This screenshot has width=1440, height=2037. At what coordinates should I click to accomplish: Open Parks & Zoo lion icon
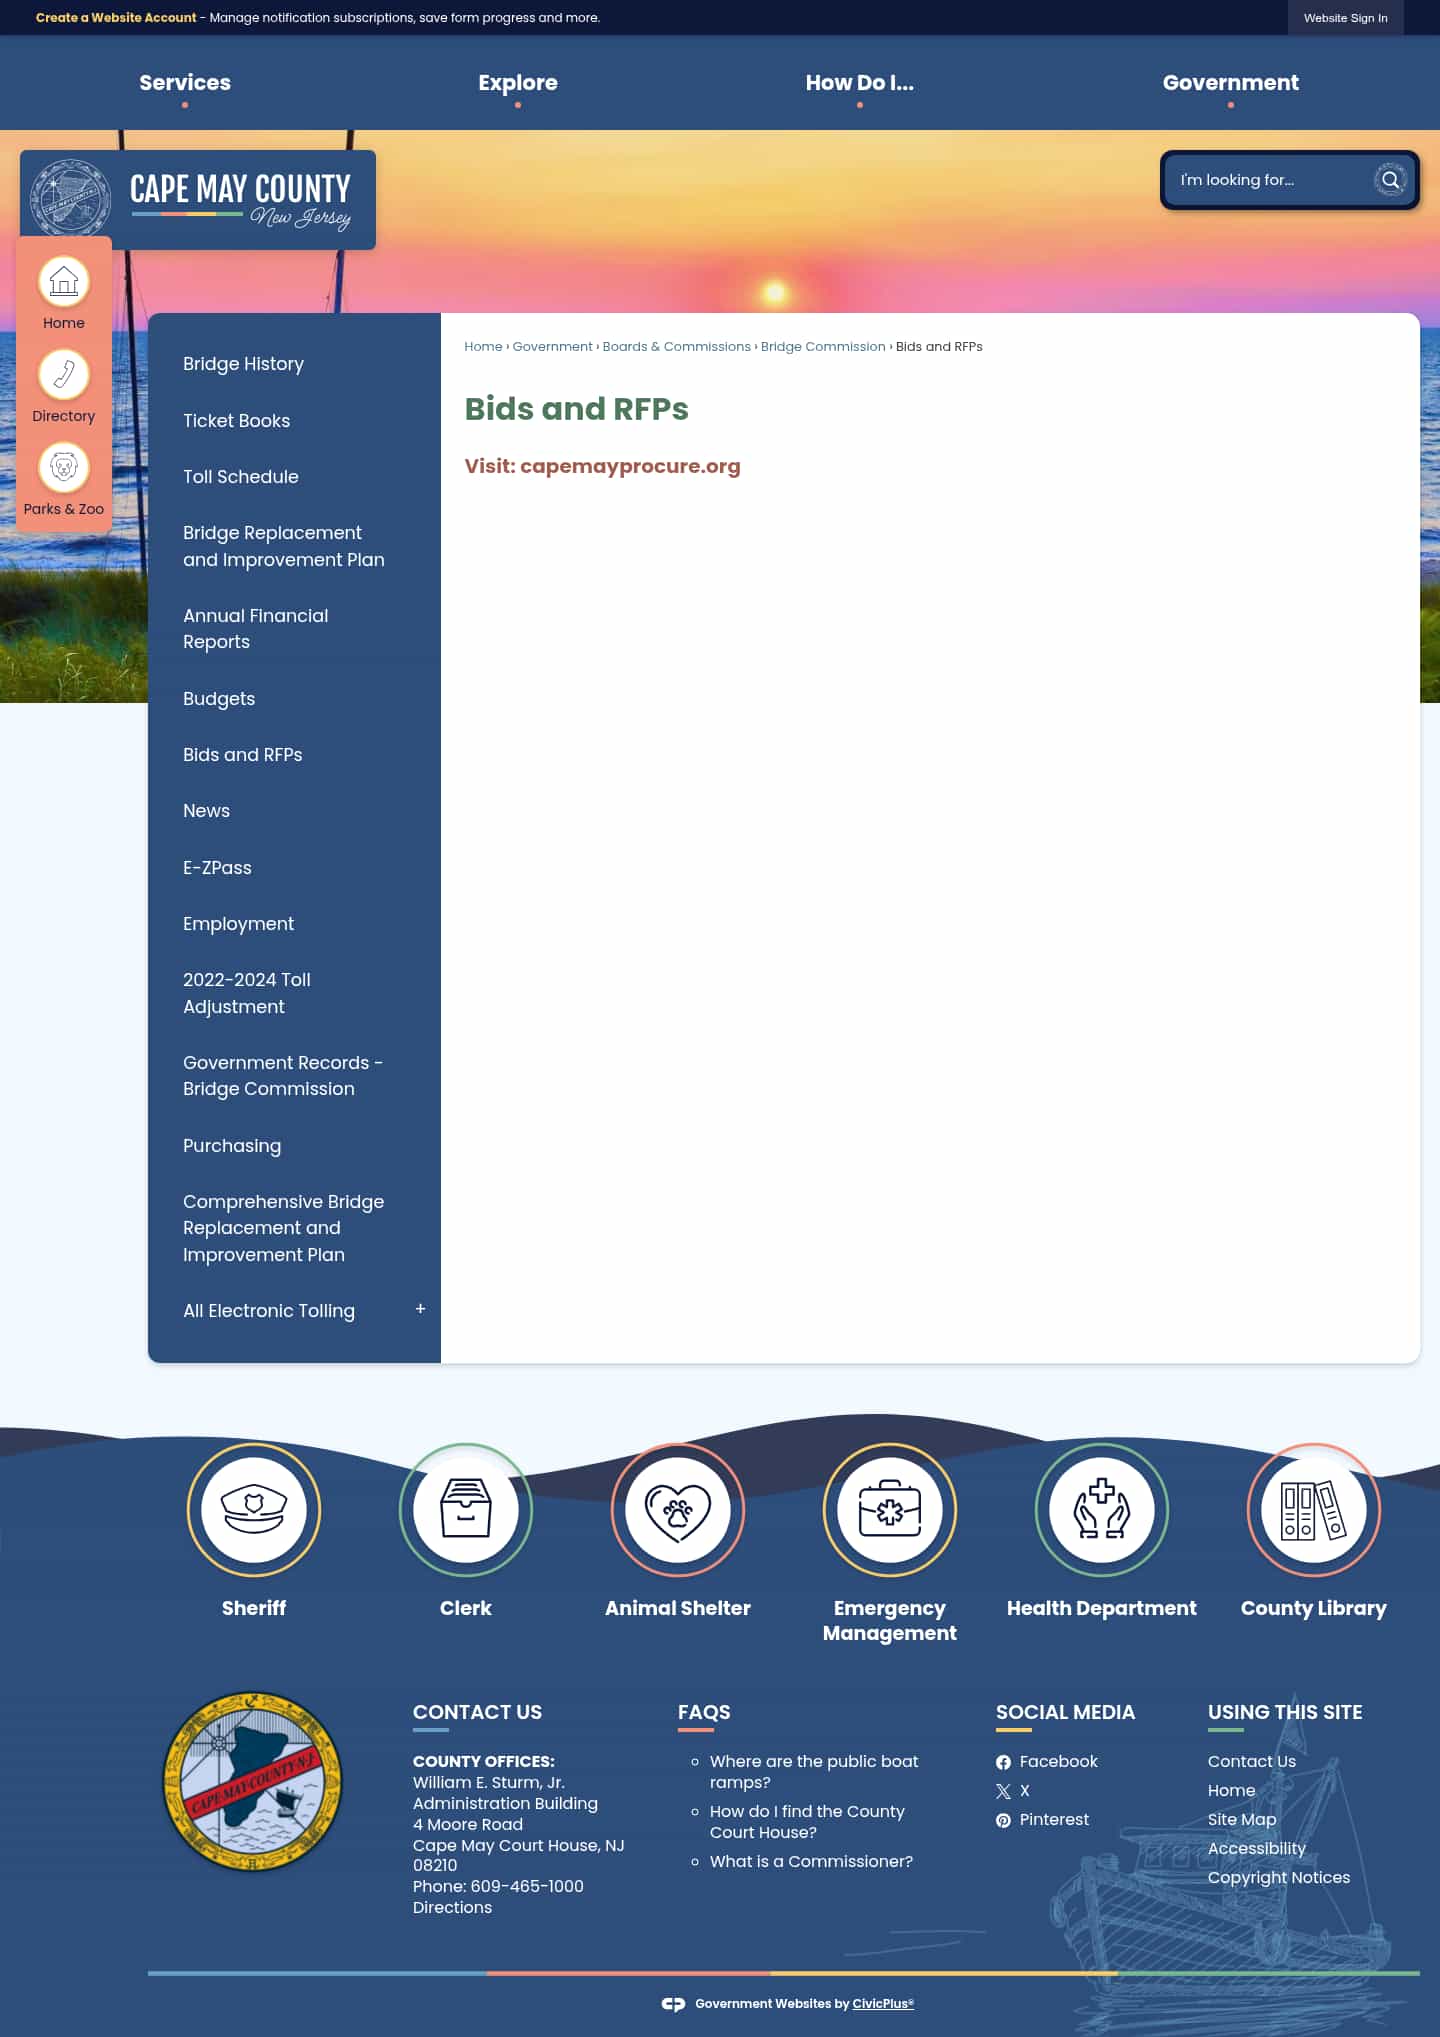[64, 467]
